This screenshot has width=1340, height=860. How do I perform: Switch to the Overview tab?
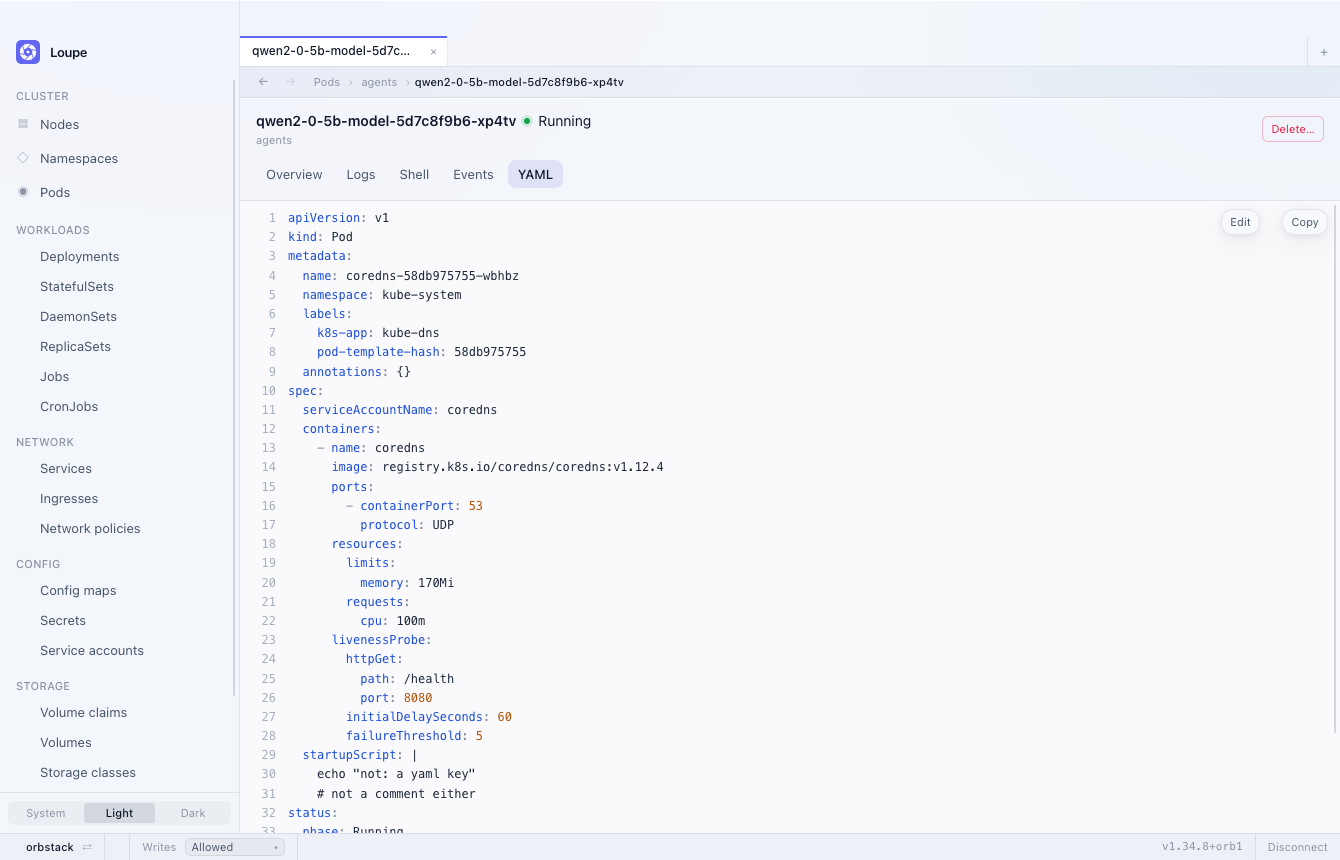pos(294,174)
